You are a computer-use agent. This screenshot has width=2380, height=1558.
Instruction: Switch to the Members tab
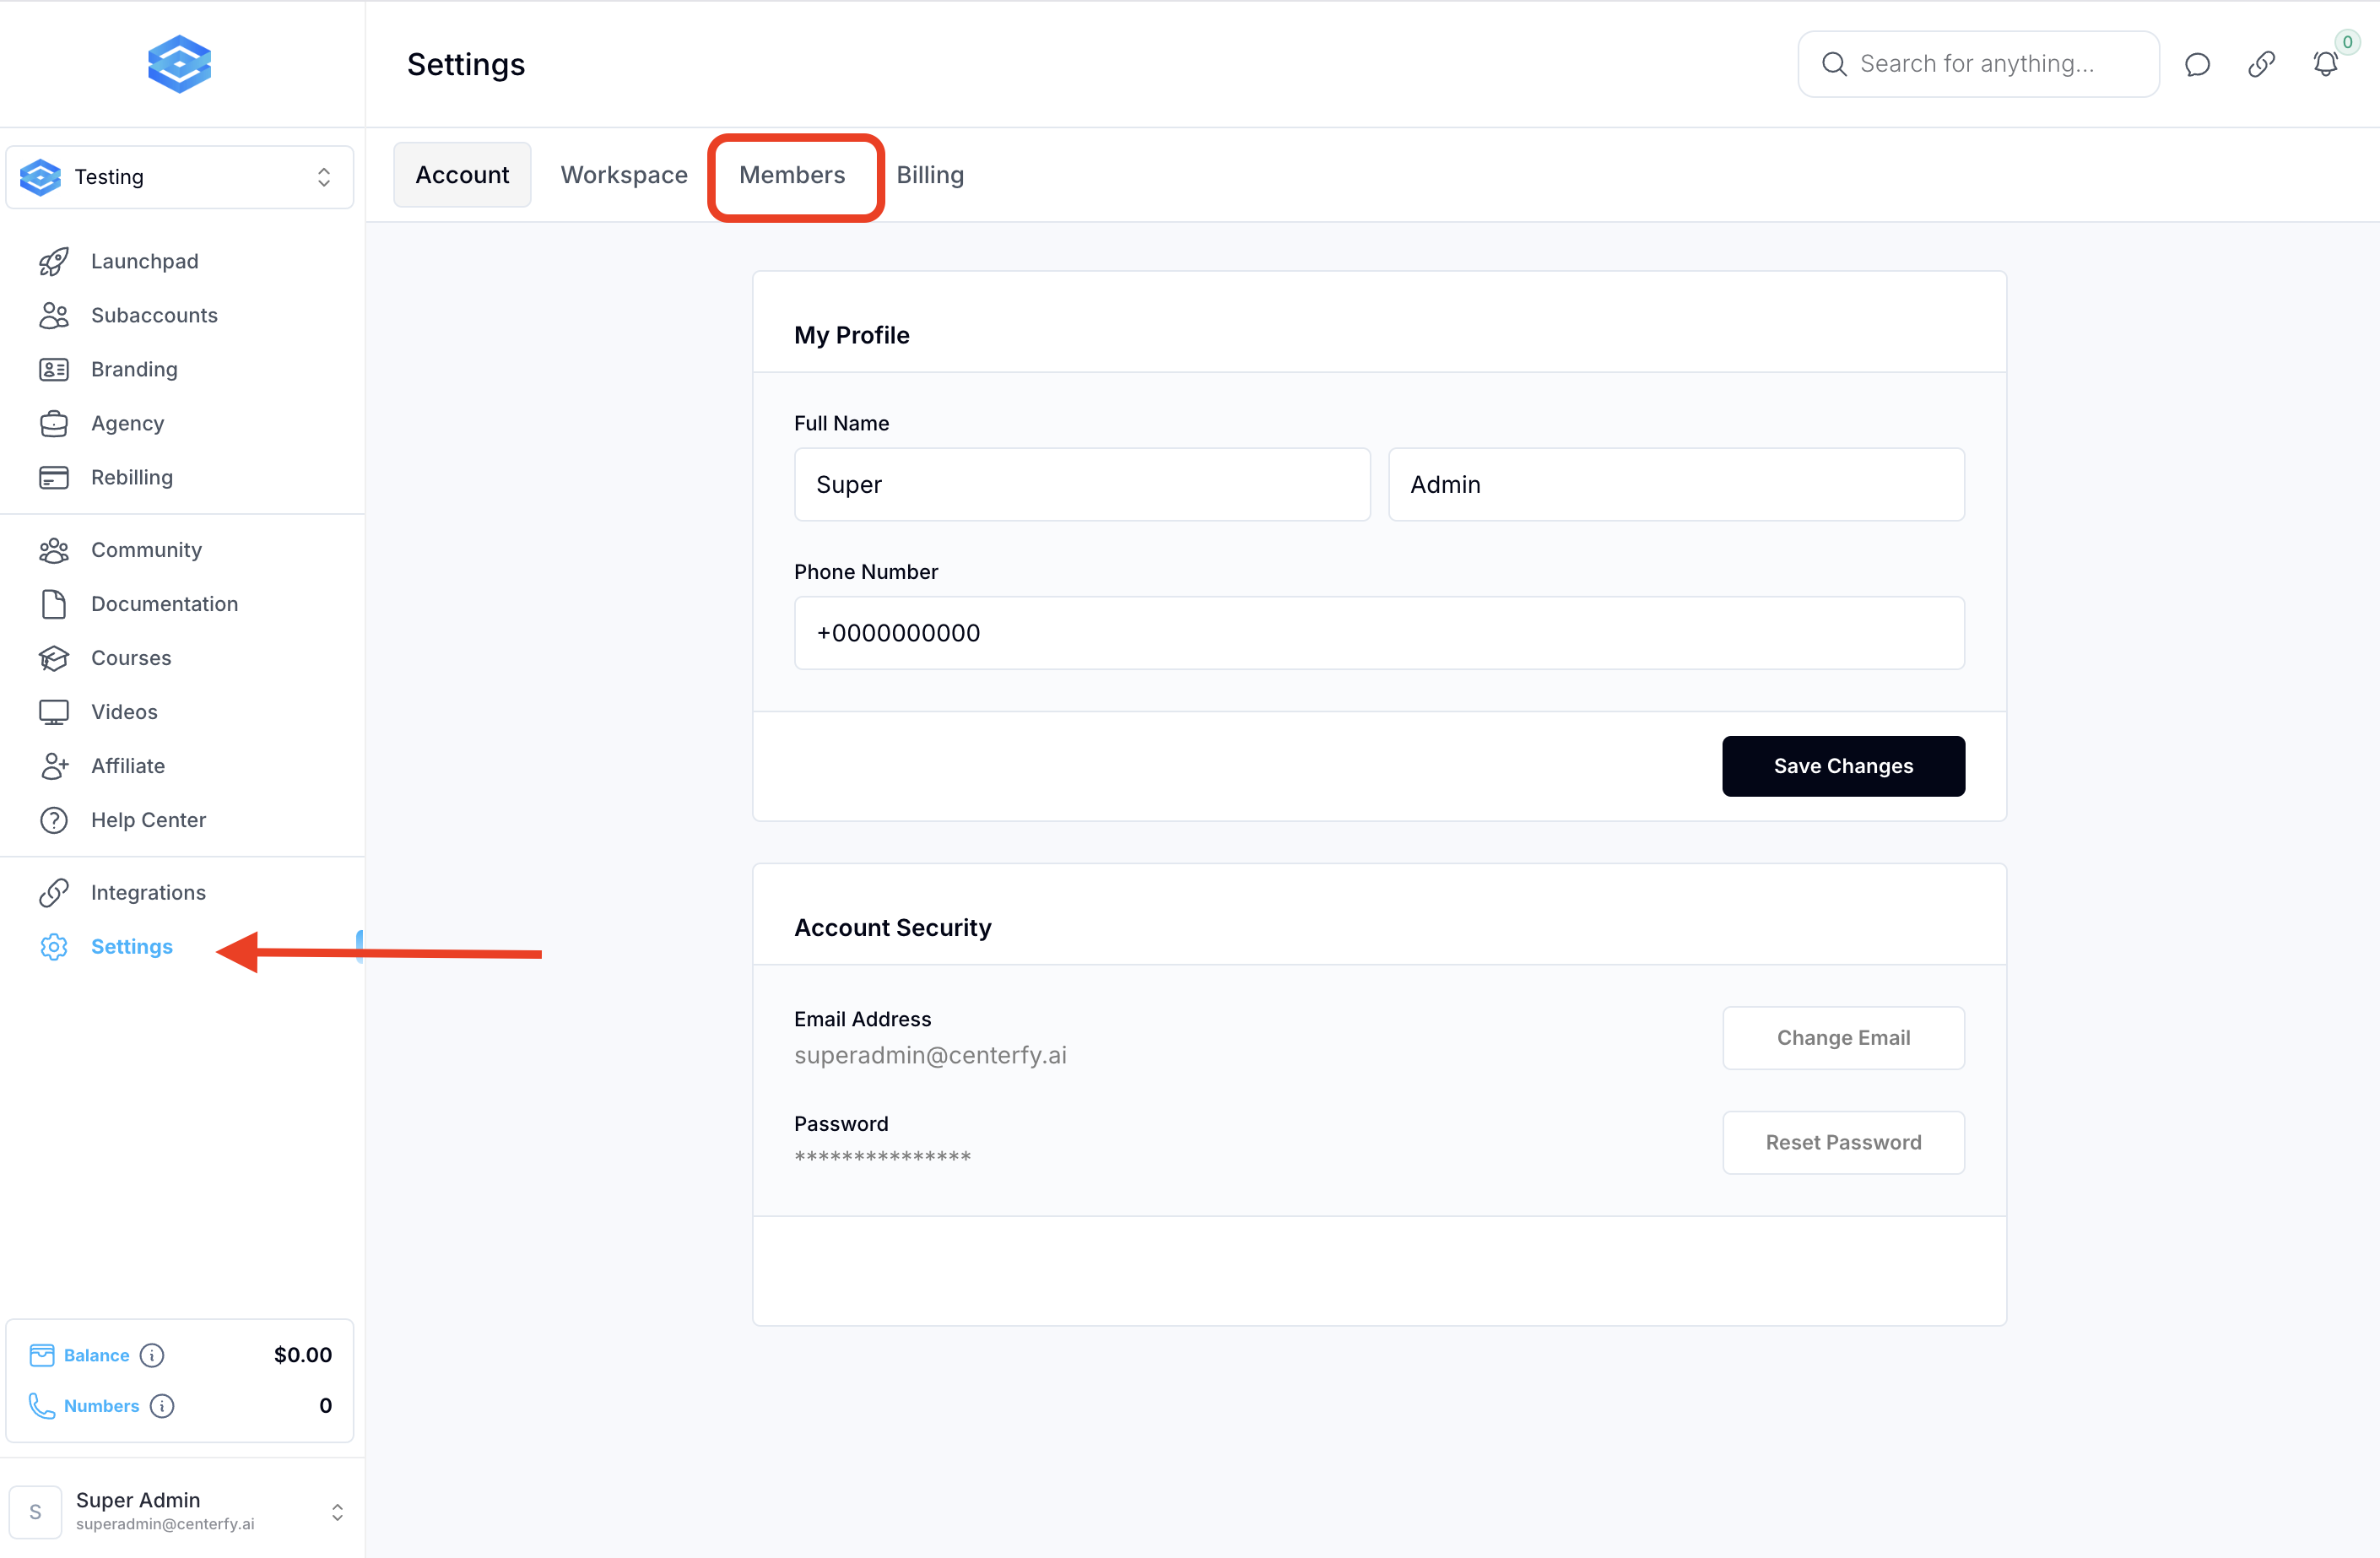coord(792,175)
